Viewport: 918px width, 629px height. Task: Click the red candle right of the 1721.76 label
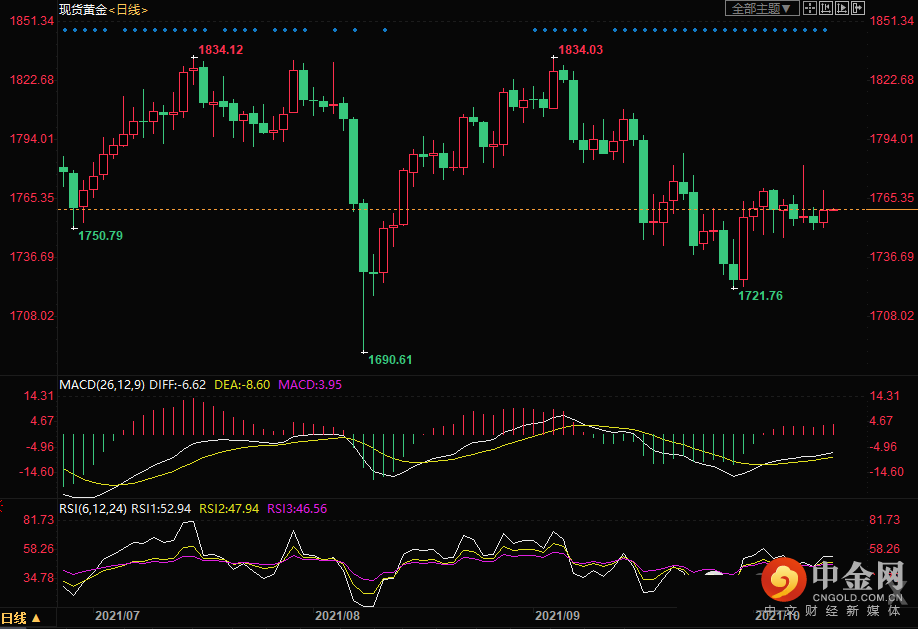point(744,248)
